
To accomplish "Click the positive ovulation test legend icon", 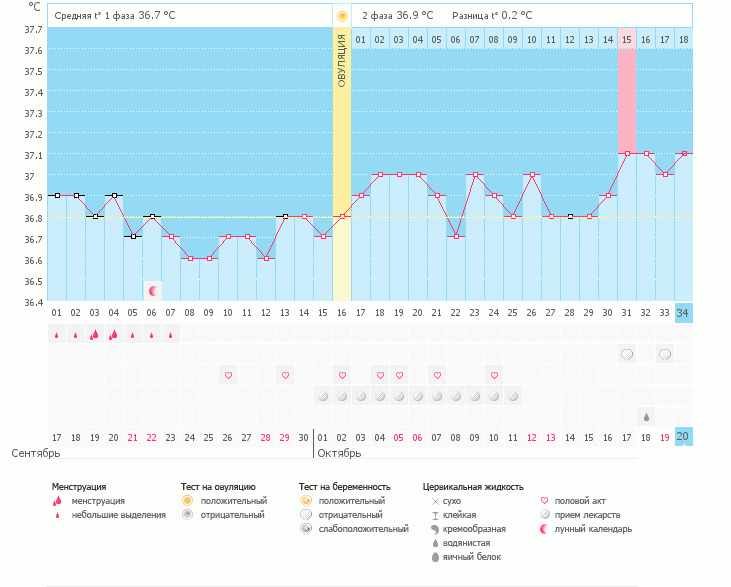I will click(x=187, y=500).
